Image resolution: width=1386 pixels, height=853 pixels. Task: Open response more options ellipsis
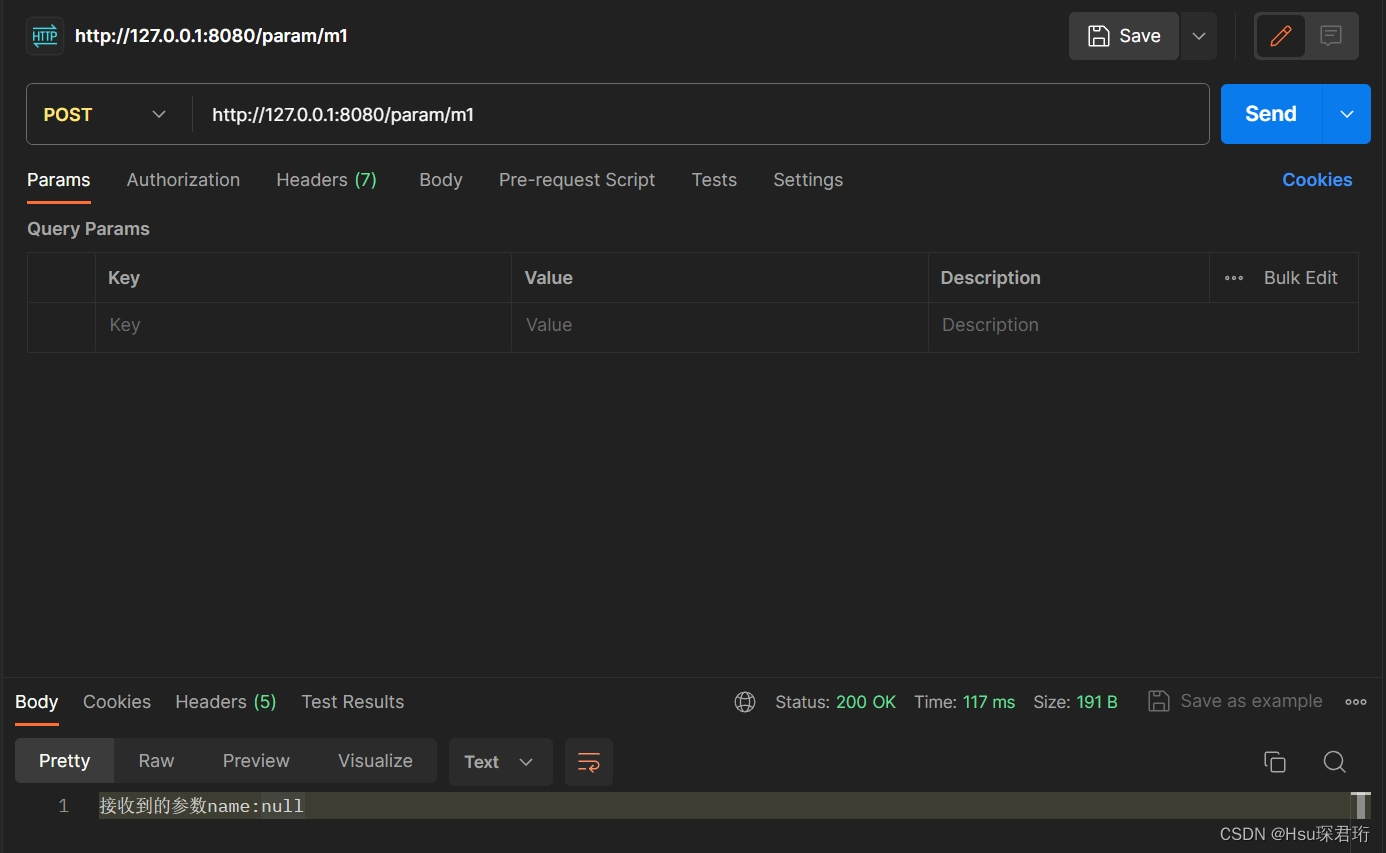click(x=1356, y=702)
